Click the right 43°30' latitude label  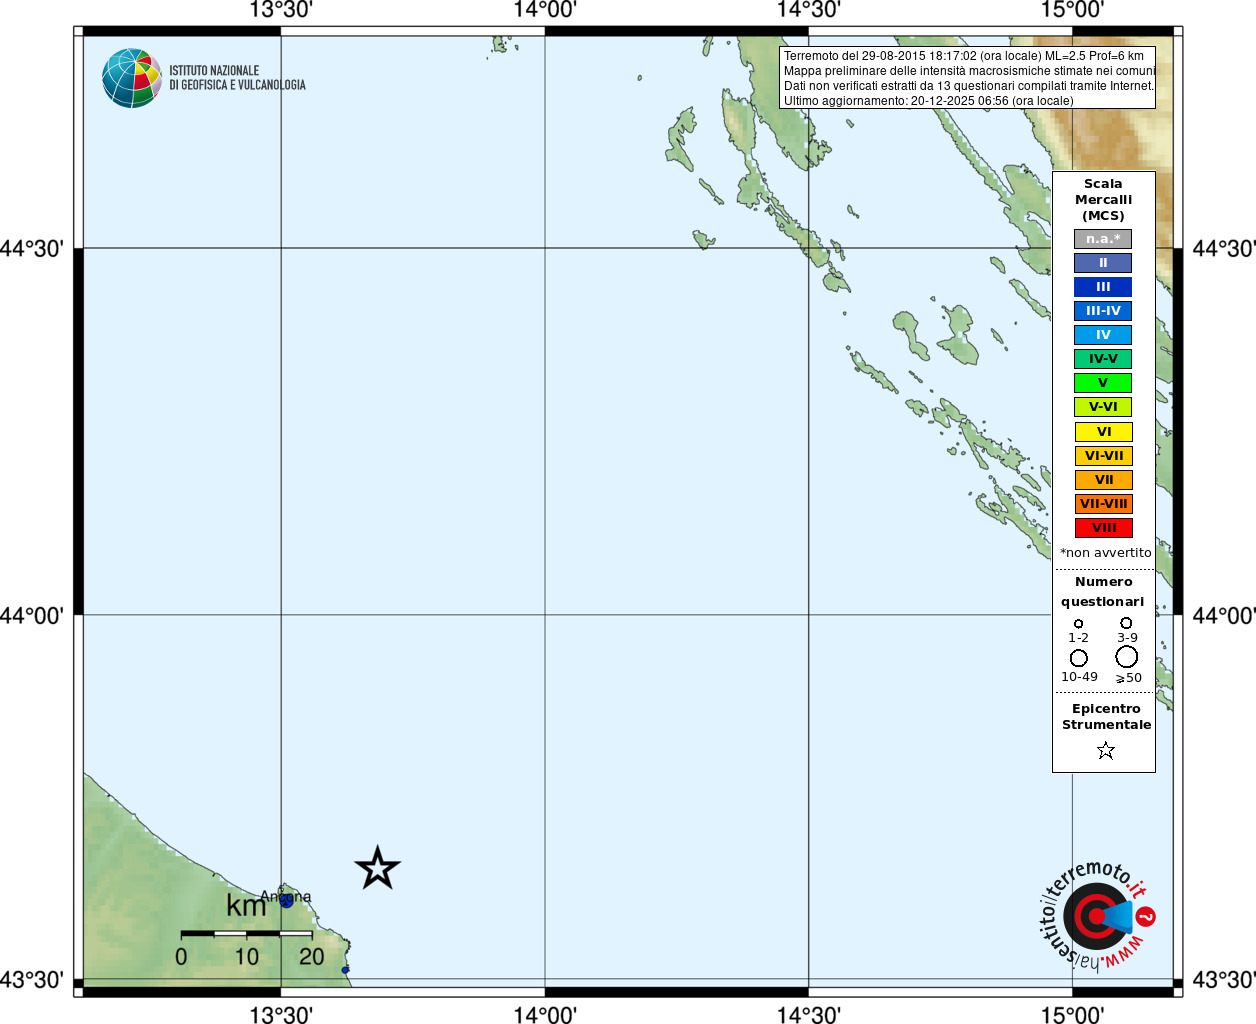pos(1224,980)
